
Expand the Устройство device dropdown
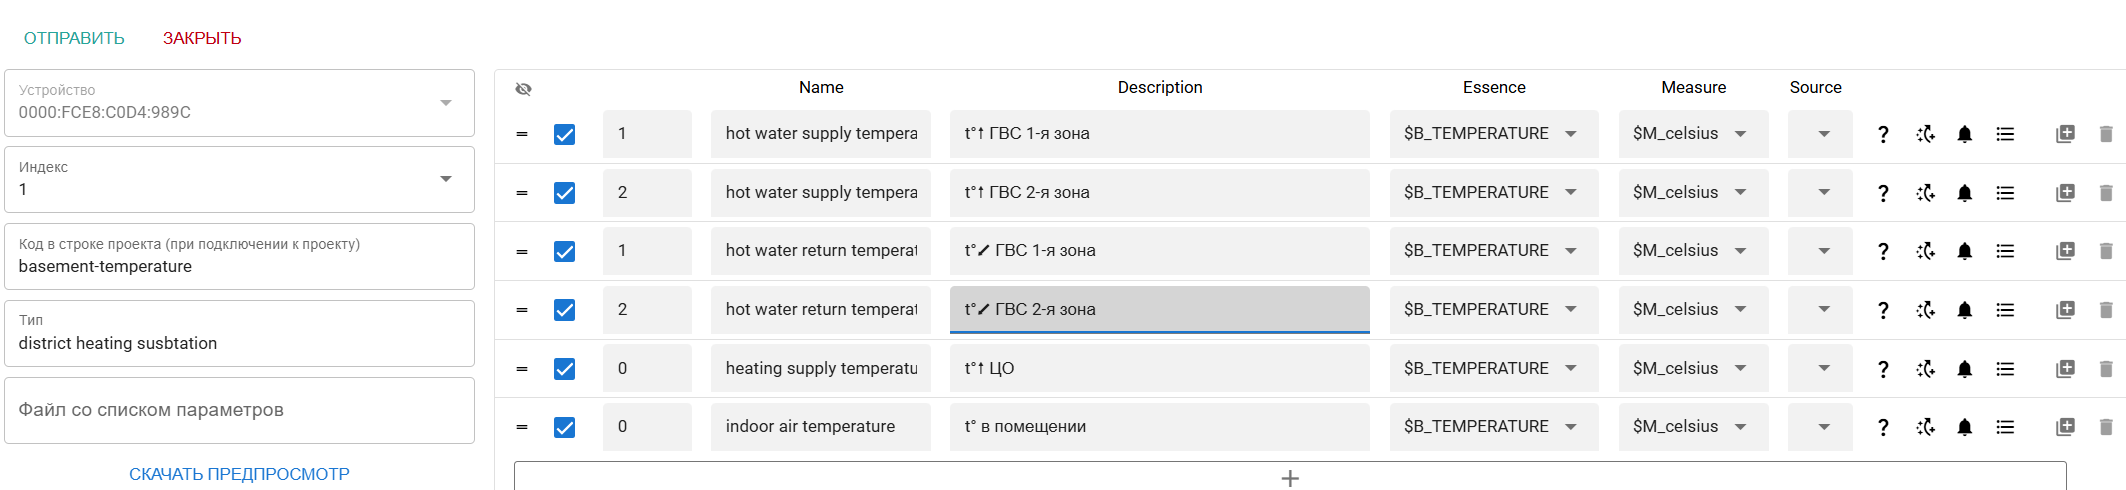coord(446,103)
